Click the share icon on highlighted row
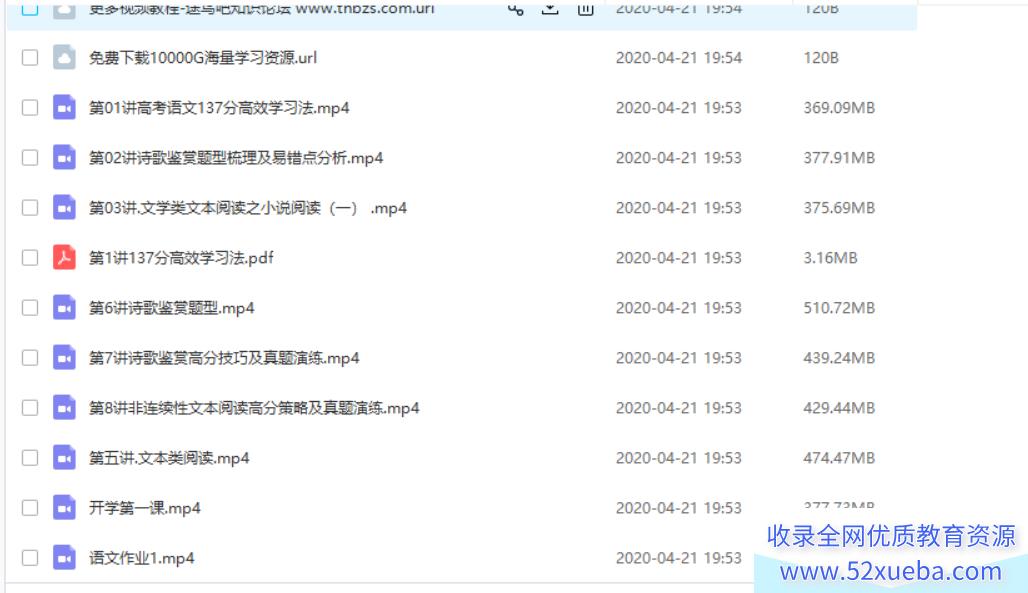Viewport: 1028px width, 593px height. pos(515,9)
